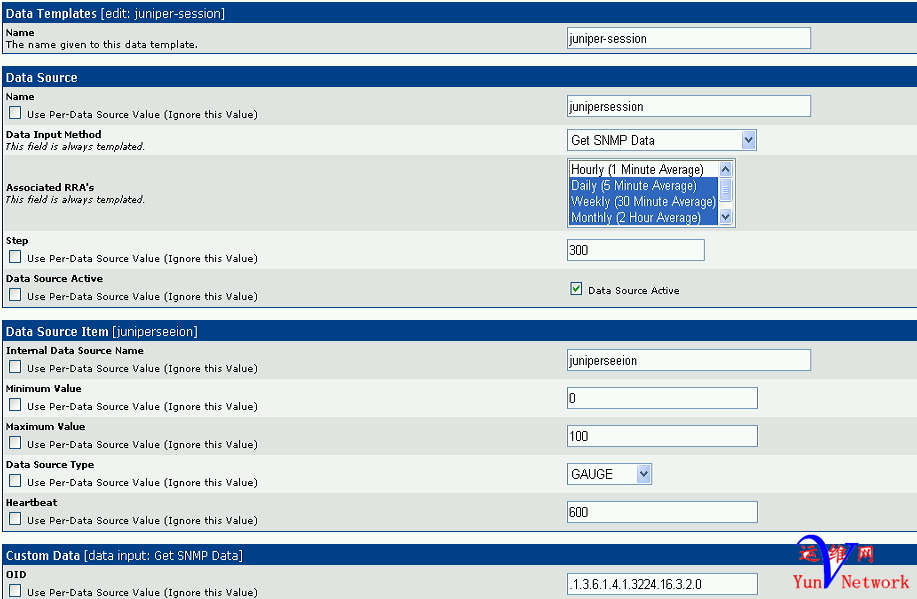This screenshot has height=599, width=917.
Task: Tick per-data source checkbox under OID
Action: [x=15, y=591]
